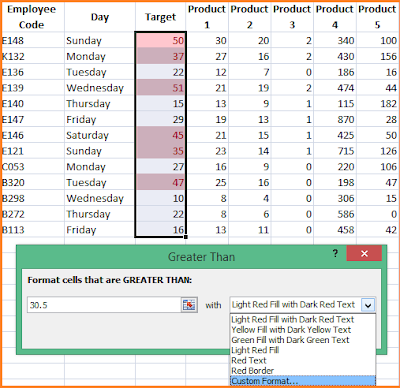Choose Light Red Fill with Dark Red Text option
Screen dimensions: 400x388
tap(303, 319)
